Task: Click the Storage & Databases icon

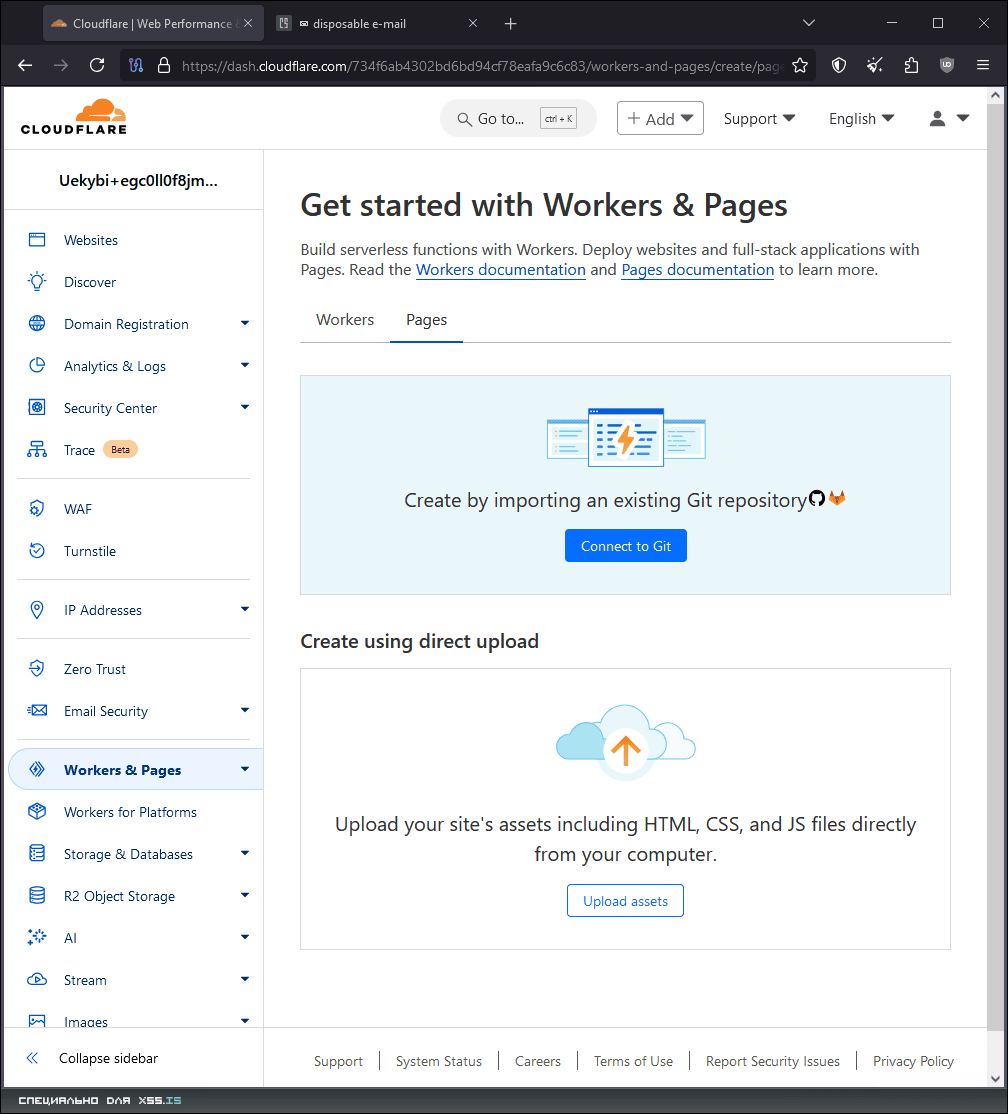Action: pyautogui.click(x=37, y=853)
